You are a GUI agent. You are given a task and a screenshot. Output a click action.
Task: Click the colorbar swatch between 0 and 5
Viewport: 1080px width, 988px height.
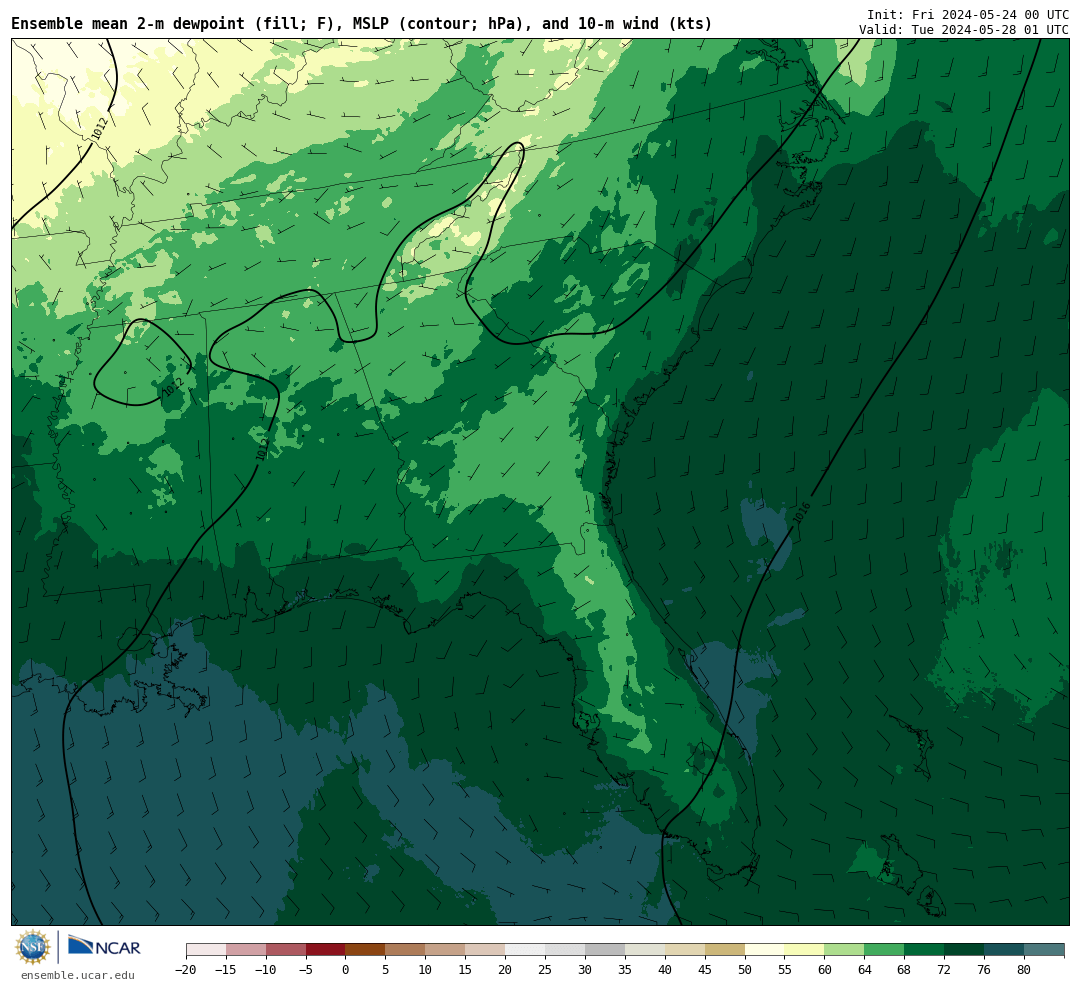(365, 950)
